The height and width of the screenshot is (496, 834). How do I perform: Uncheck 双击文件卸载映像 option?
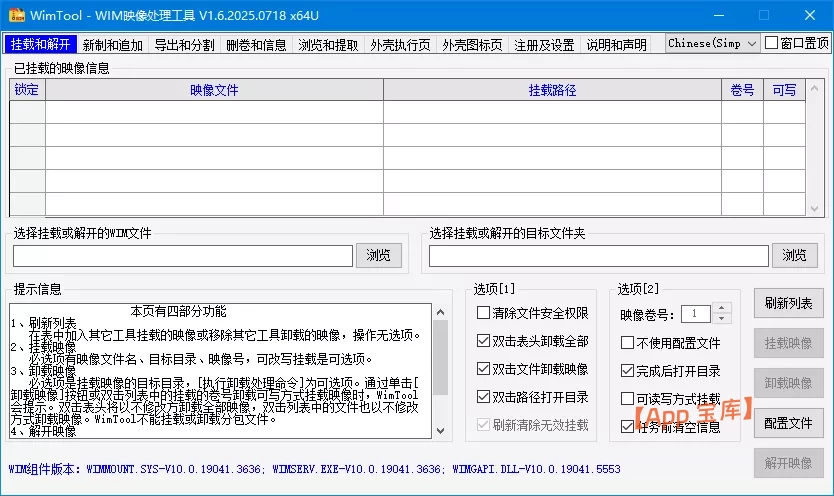(x=483, y=368)
